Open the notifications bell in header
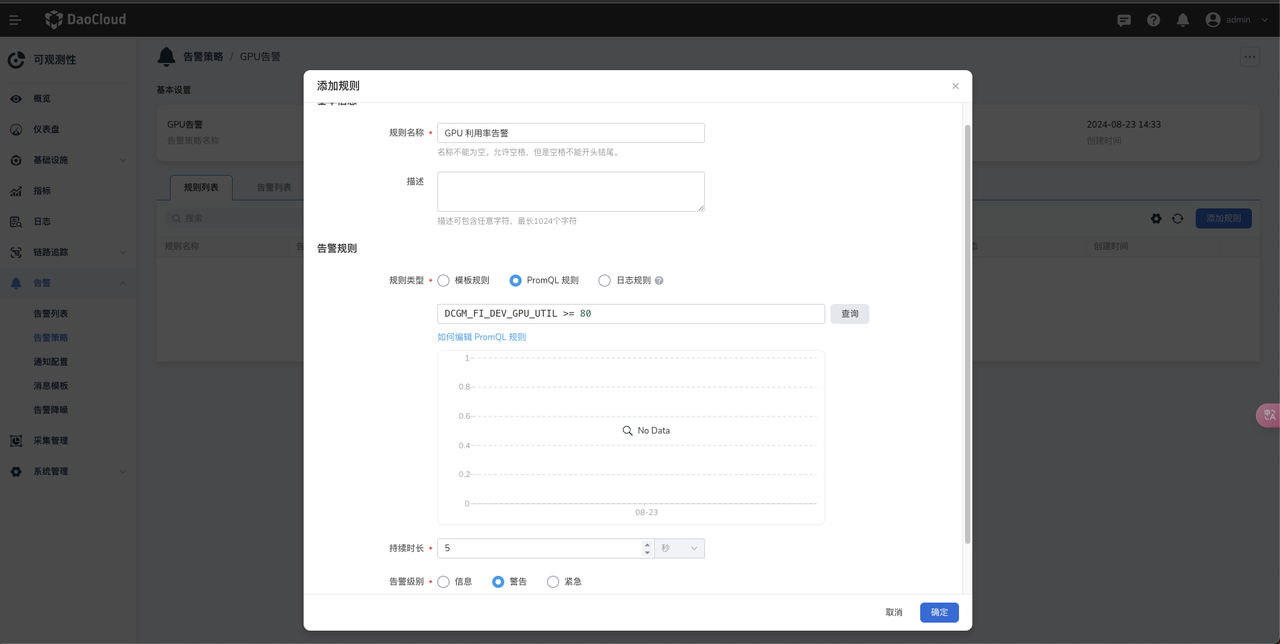The image size is (1280, 644). [x=1182, y=20]
